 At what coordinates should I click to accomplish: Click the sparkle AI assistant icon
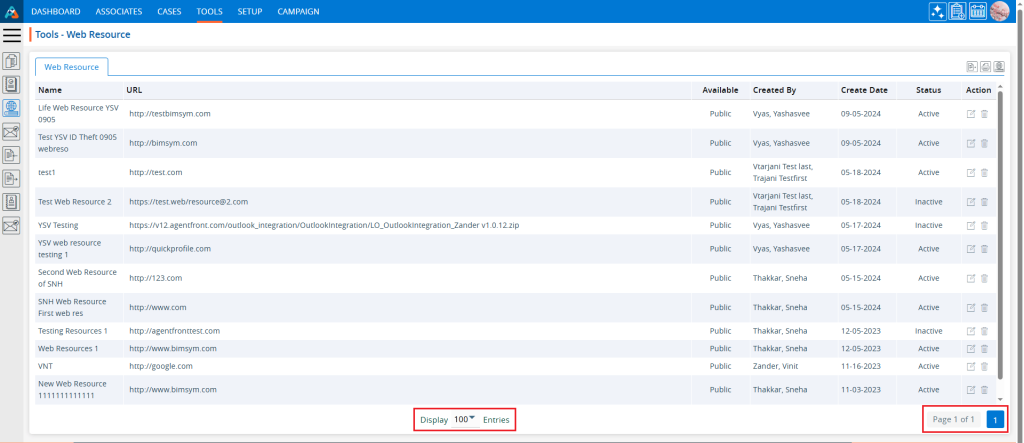pos(935,11)
